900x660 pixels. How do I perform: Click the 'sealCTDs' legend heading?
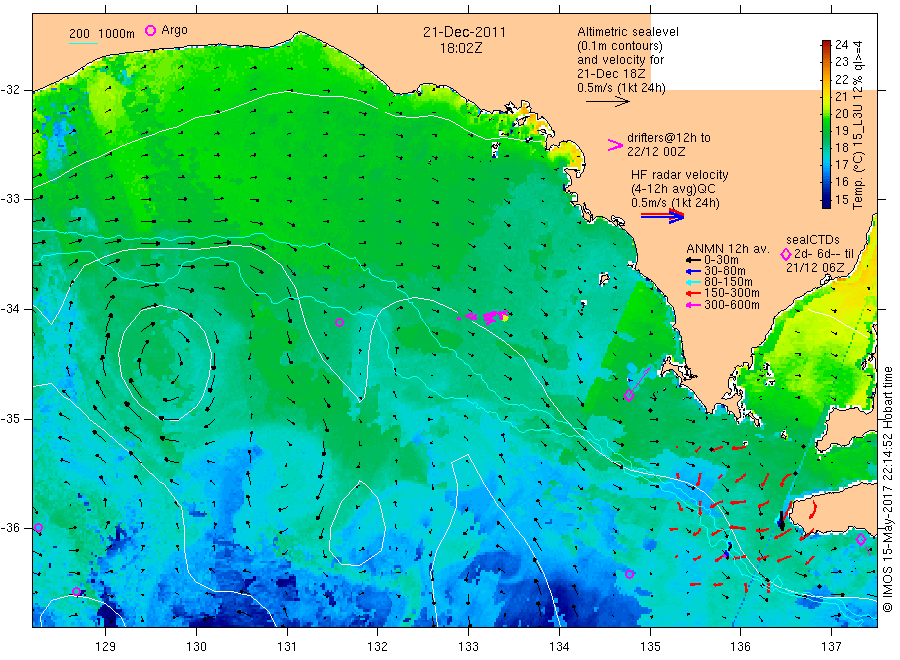(813, 240)
